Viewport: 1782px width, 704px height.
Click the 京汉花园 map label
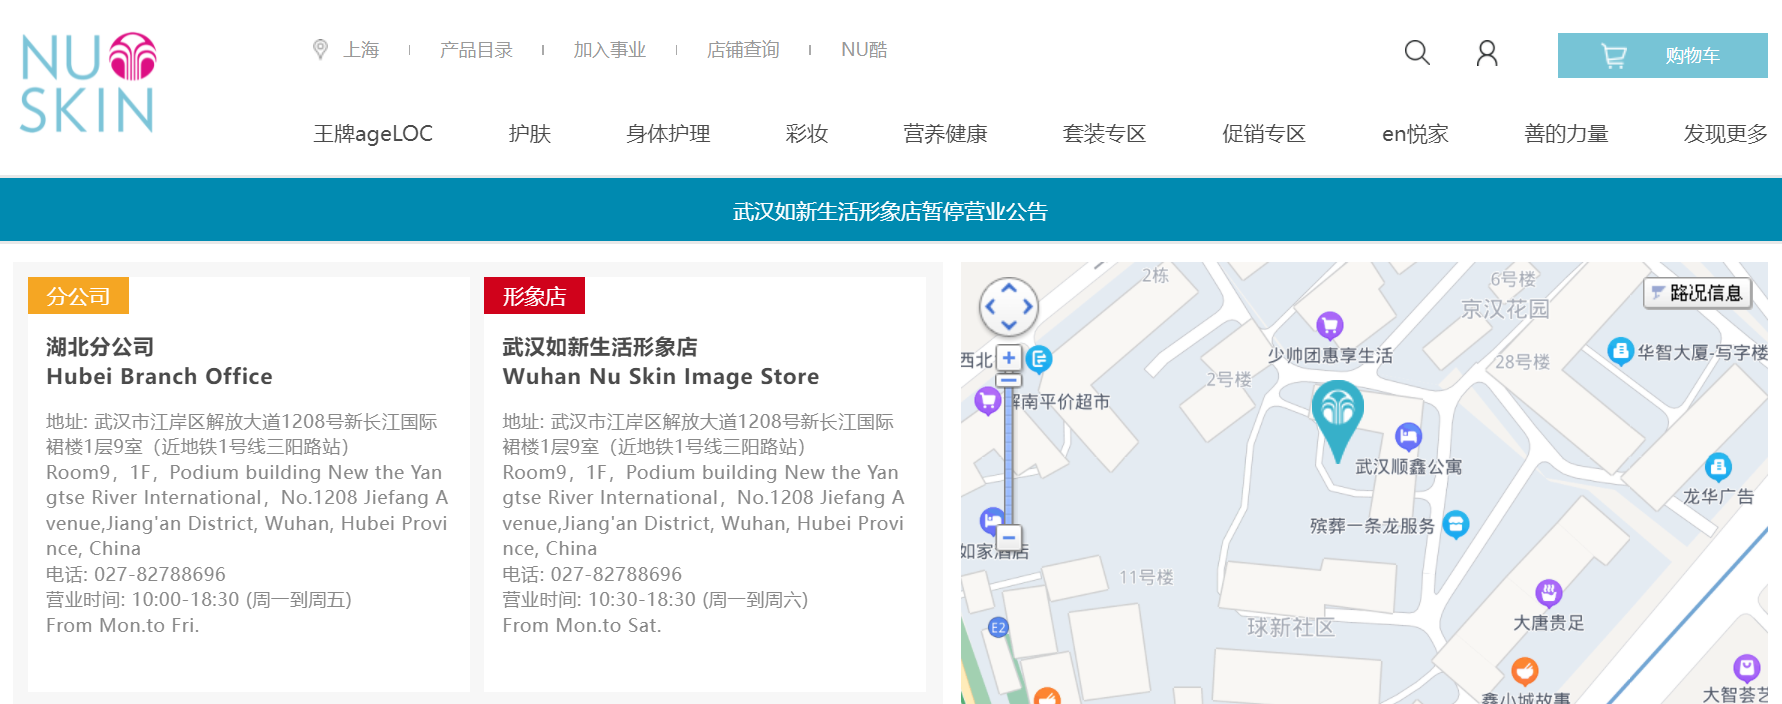(x=1505, y=309)
